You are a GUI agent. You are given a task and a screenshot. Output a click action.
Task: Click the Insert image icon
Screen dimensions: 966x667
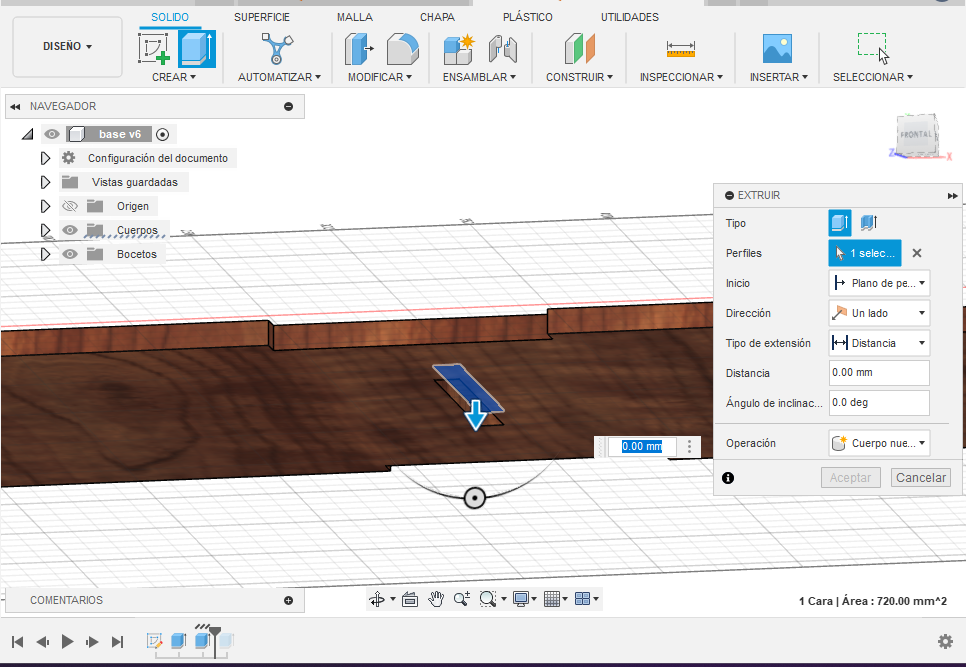pos(777,49)
